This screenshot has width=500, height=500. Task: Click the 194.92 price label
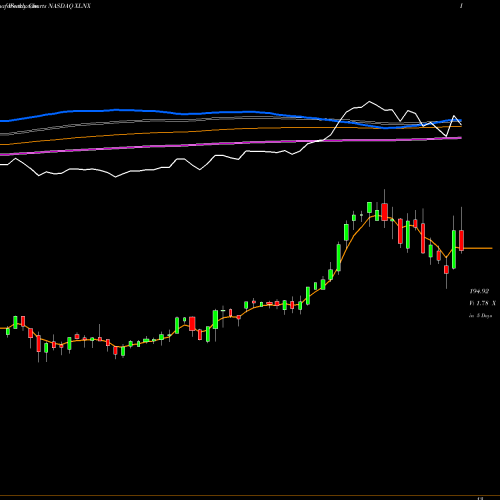point(479,291)
